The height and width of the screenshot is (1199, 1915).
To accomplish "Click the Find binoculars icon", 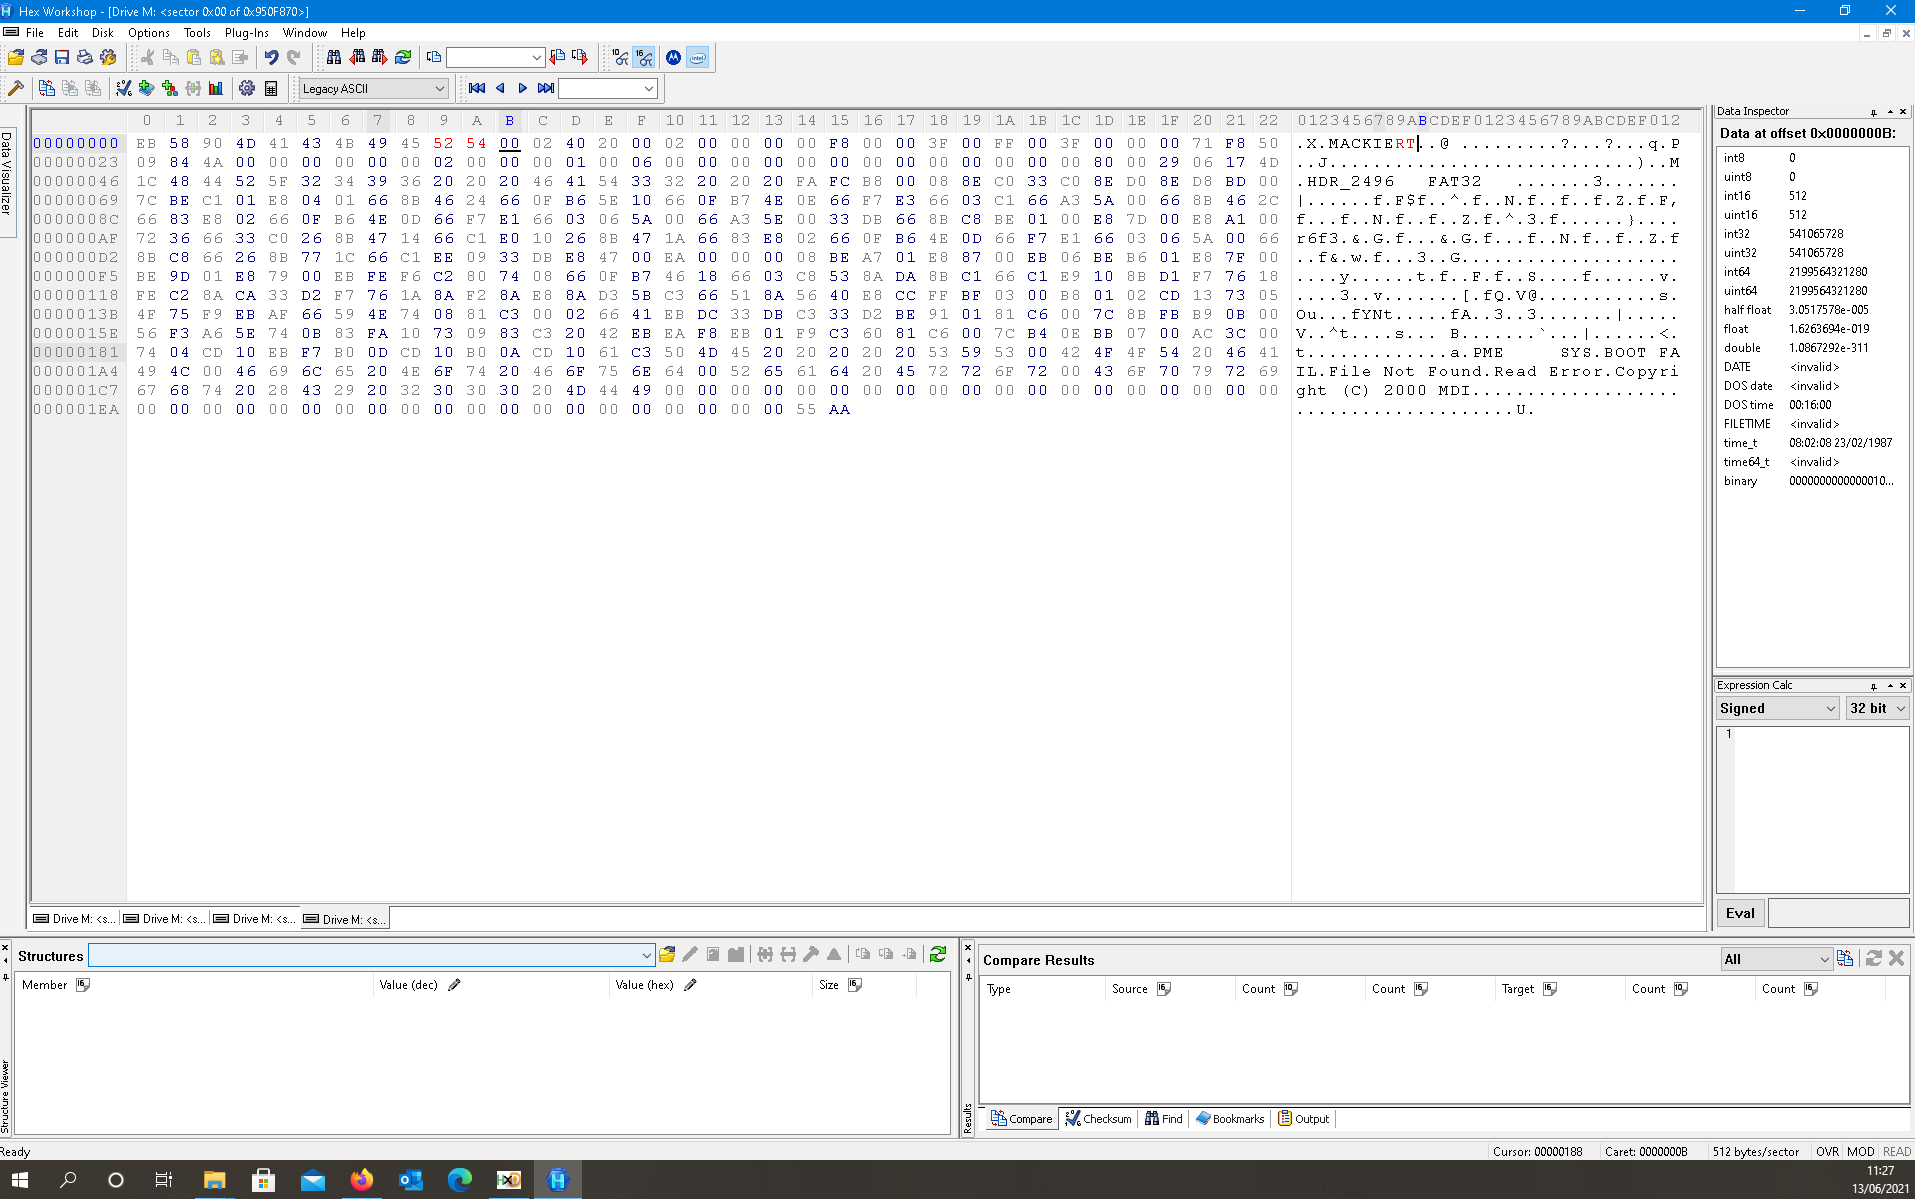I will coord(334,58).
